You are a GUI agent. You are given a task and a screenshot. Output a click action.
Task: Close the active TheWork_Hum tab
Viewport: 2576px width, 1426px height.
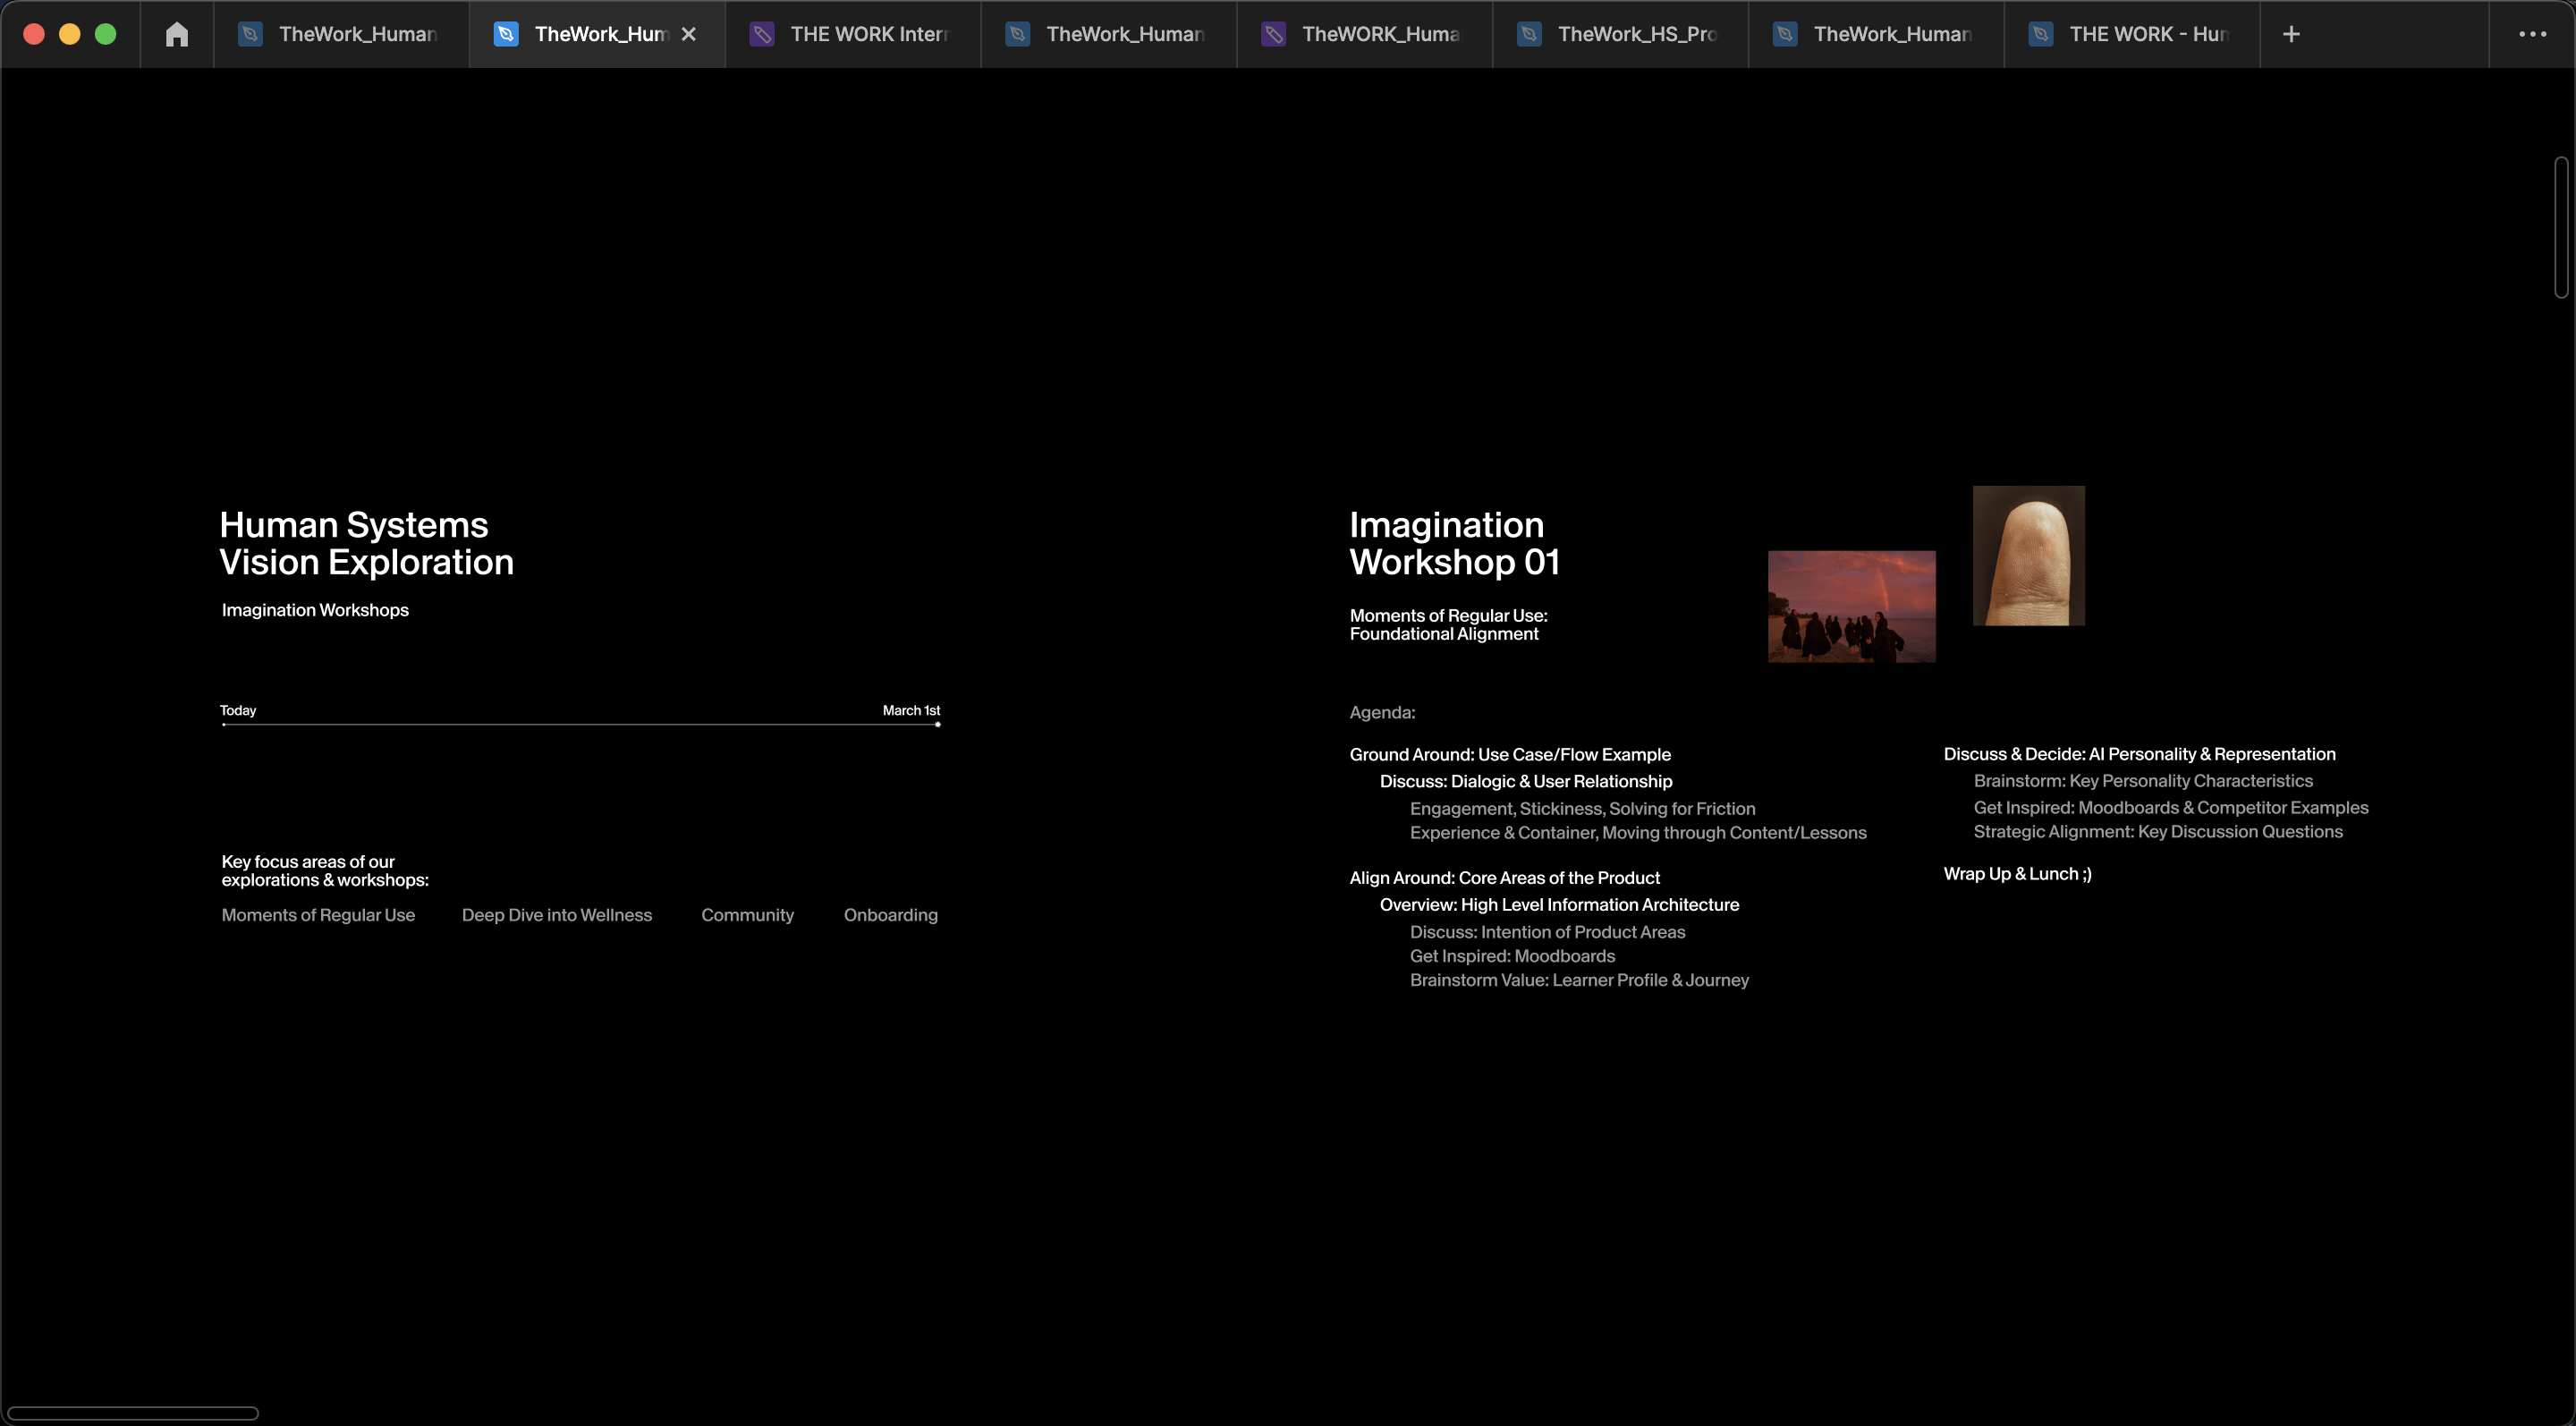[689, 33]
